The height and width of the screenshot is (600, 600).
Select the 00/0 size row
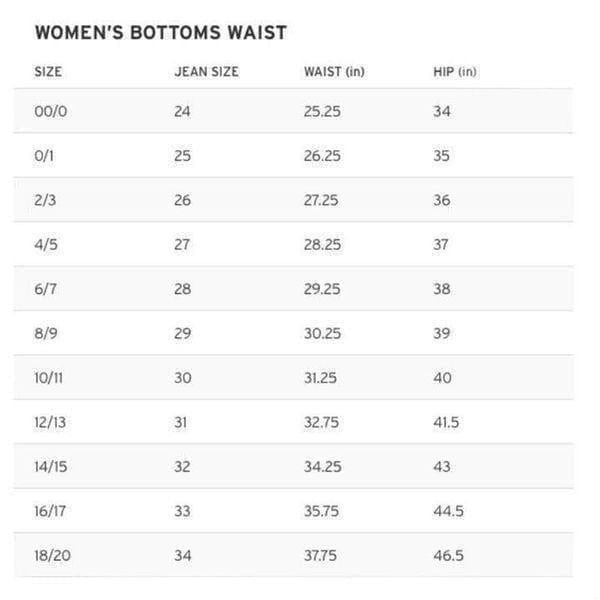click(293, 111)
